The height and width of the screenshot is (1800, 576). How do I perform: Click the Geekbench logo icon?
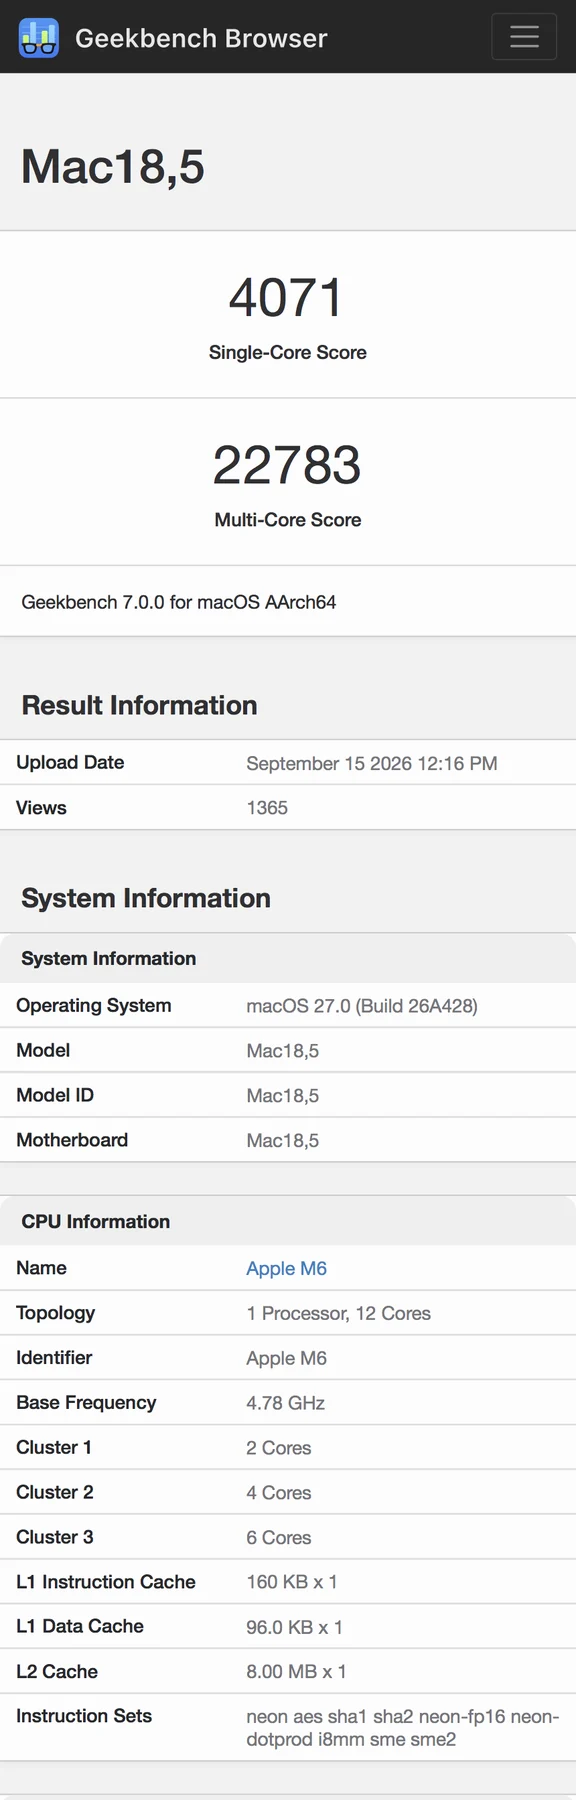(x=38, y=38)
